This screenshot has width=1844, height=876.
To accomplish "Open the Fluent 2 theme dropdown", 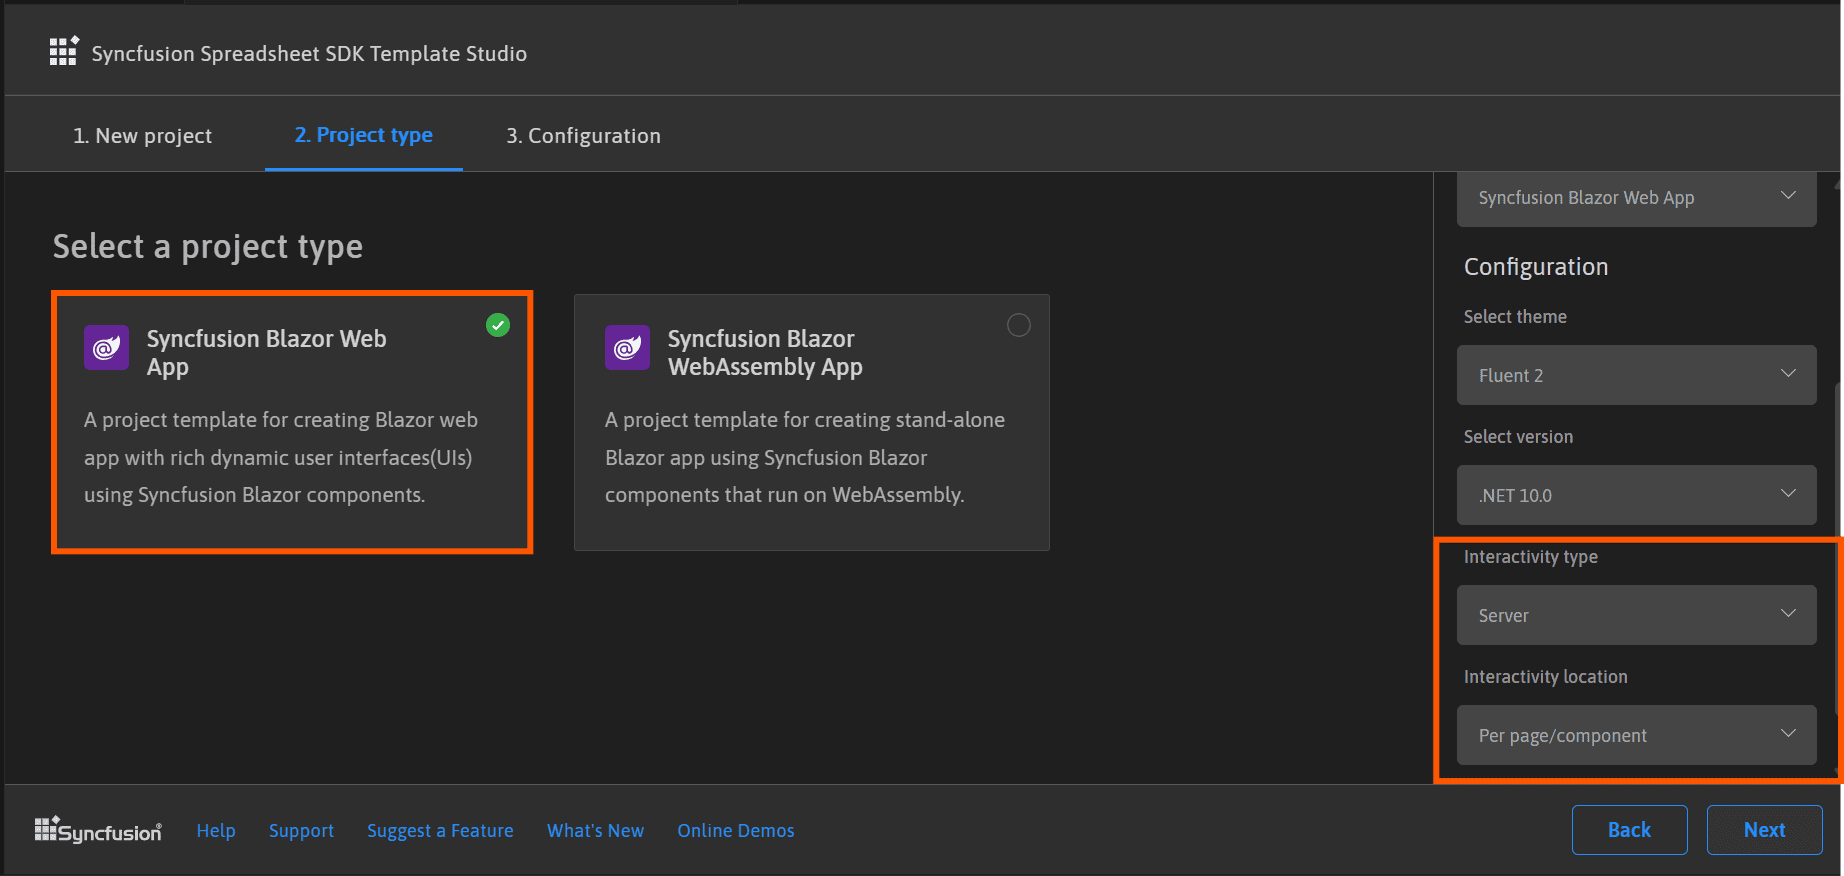I will click(x=1636, y=375).
